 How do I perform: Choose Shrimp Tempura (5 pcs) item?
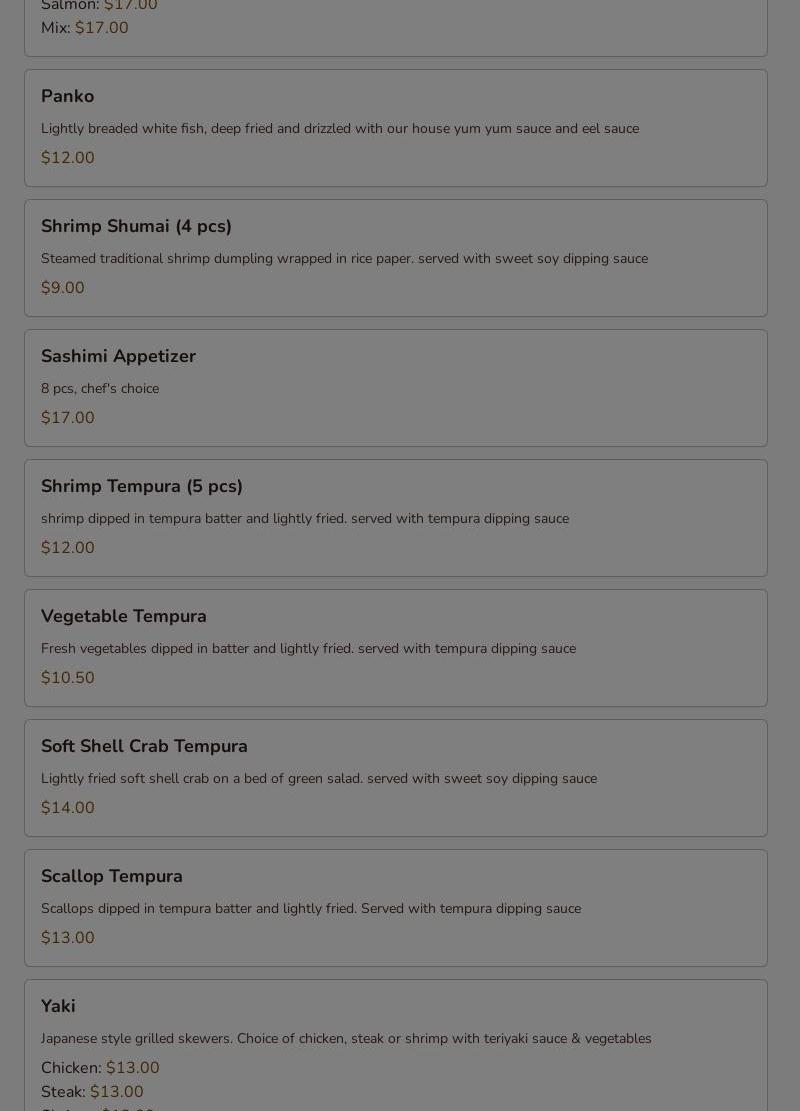(142, 486)
